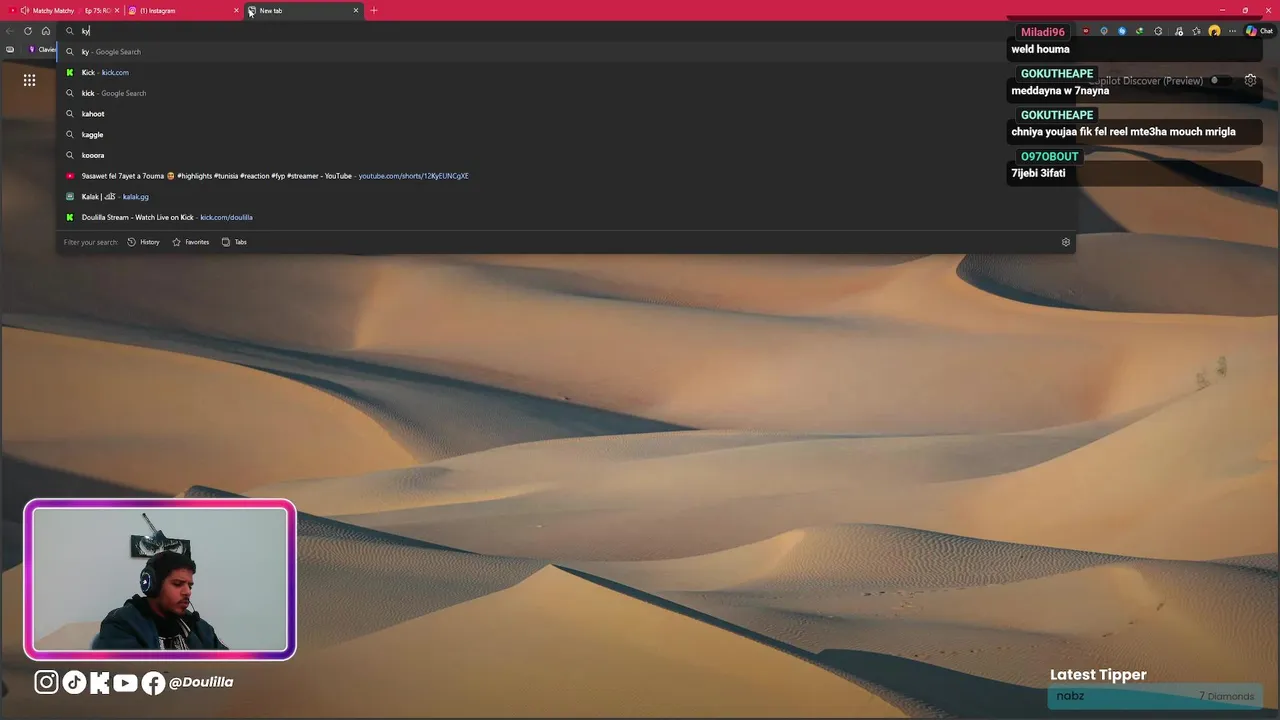Click the toolbar icon left of Clavier
Screen dimensions: 1280x720
10,49
